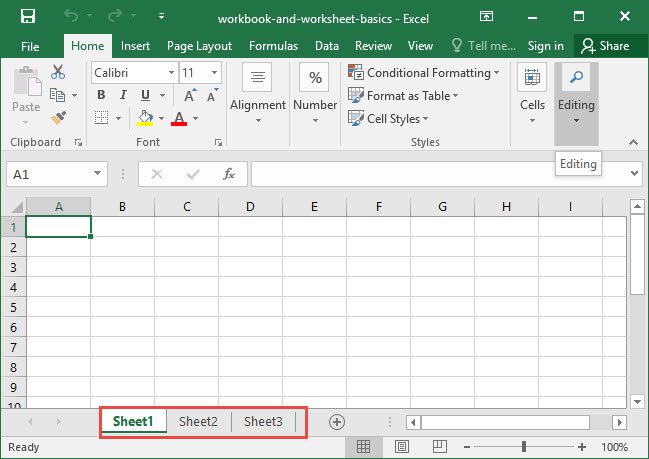Open Cell Styles menu
The width and height of the screenshot is (649, 459).
pos(388,119)
